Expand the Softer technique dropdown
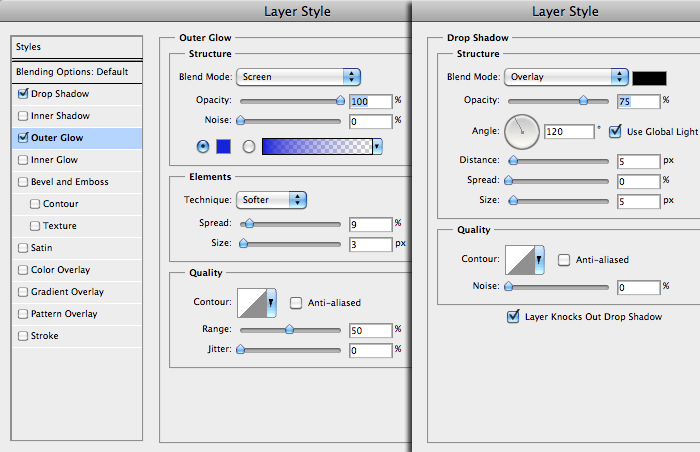This screenshot has height=452, width=700. click(271, 199)
